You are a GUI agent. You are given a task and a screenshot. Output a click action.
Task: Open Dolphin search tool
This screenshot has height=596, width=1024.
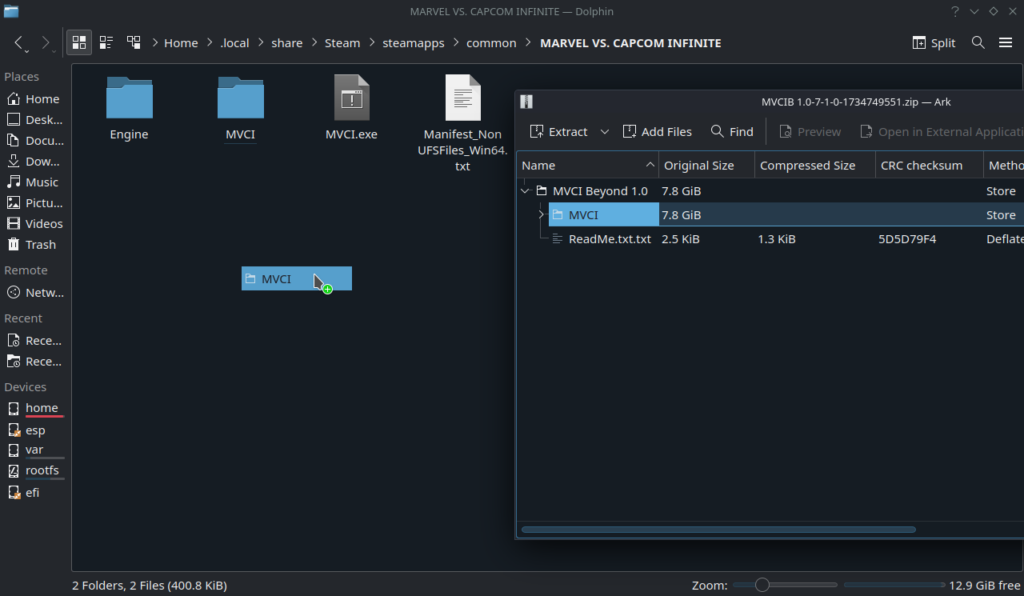[x=978, y=43]
